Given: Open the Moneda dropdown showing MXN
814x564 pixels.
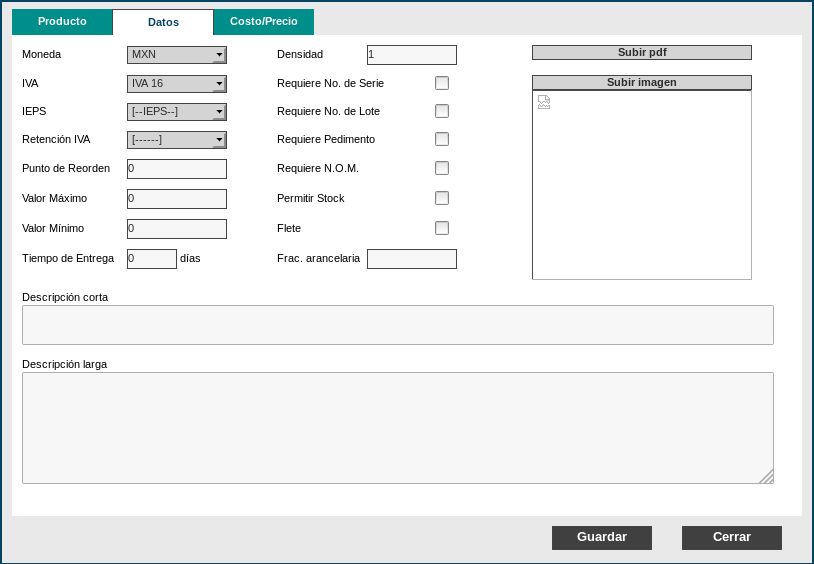Looking at the screenshot, I should [x=177, y=55].
